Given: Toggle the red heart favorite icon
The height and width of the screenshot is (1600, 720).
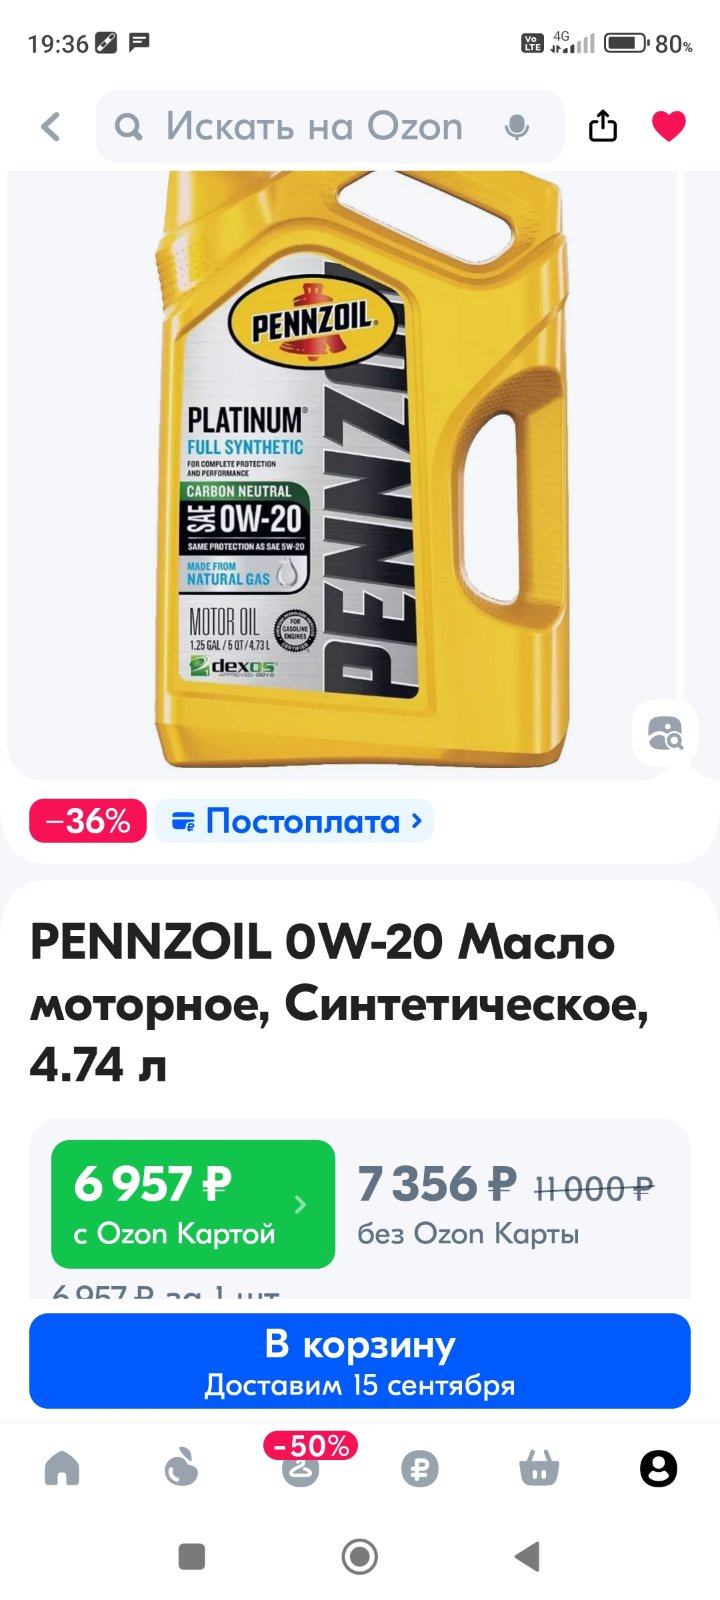Looking at the screenshot, I should coord(668,126).
